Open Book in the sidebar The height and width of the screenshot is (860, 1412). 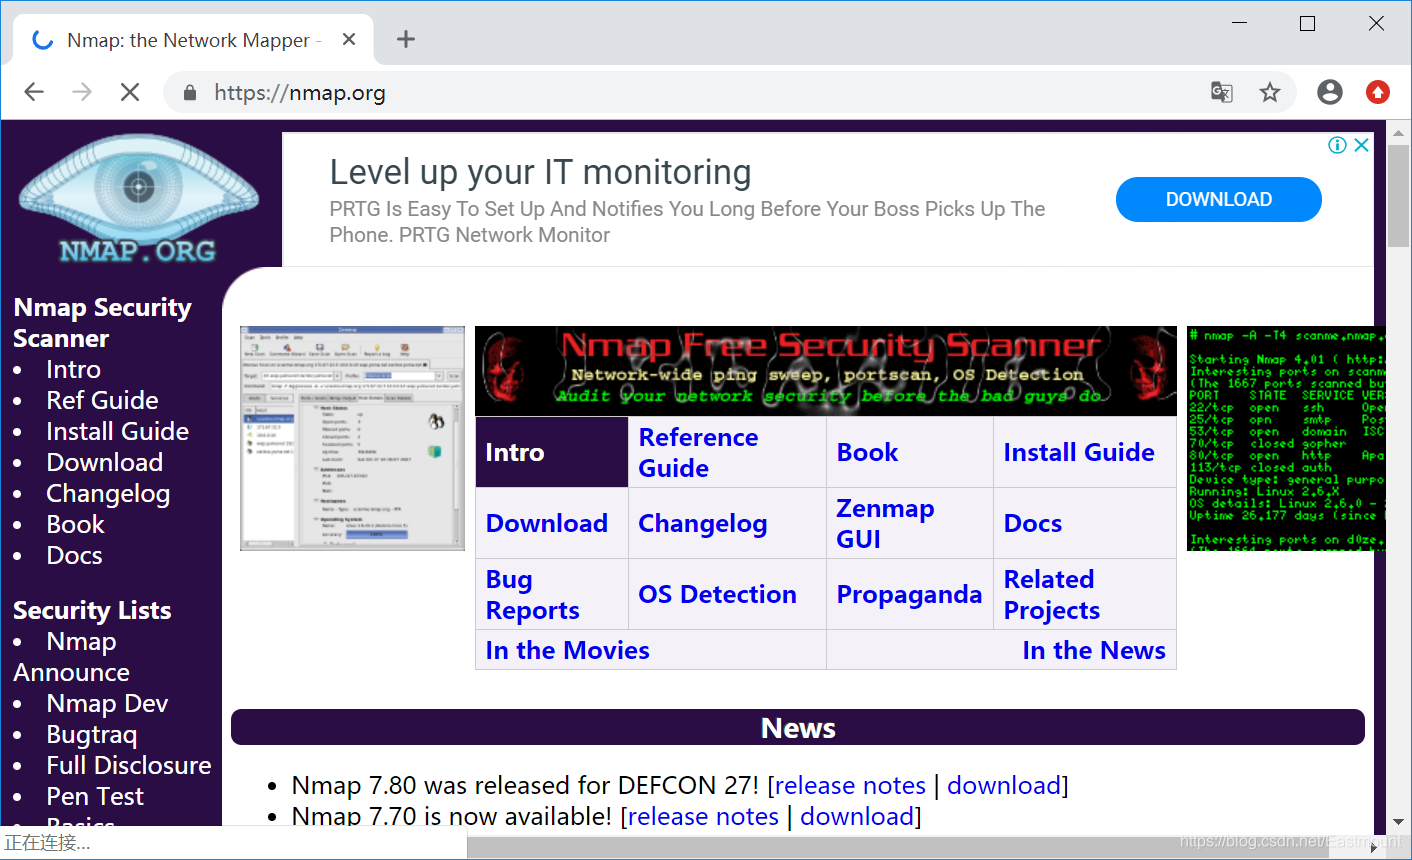click(75, 524)
